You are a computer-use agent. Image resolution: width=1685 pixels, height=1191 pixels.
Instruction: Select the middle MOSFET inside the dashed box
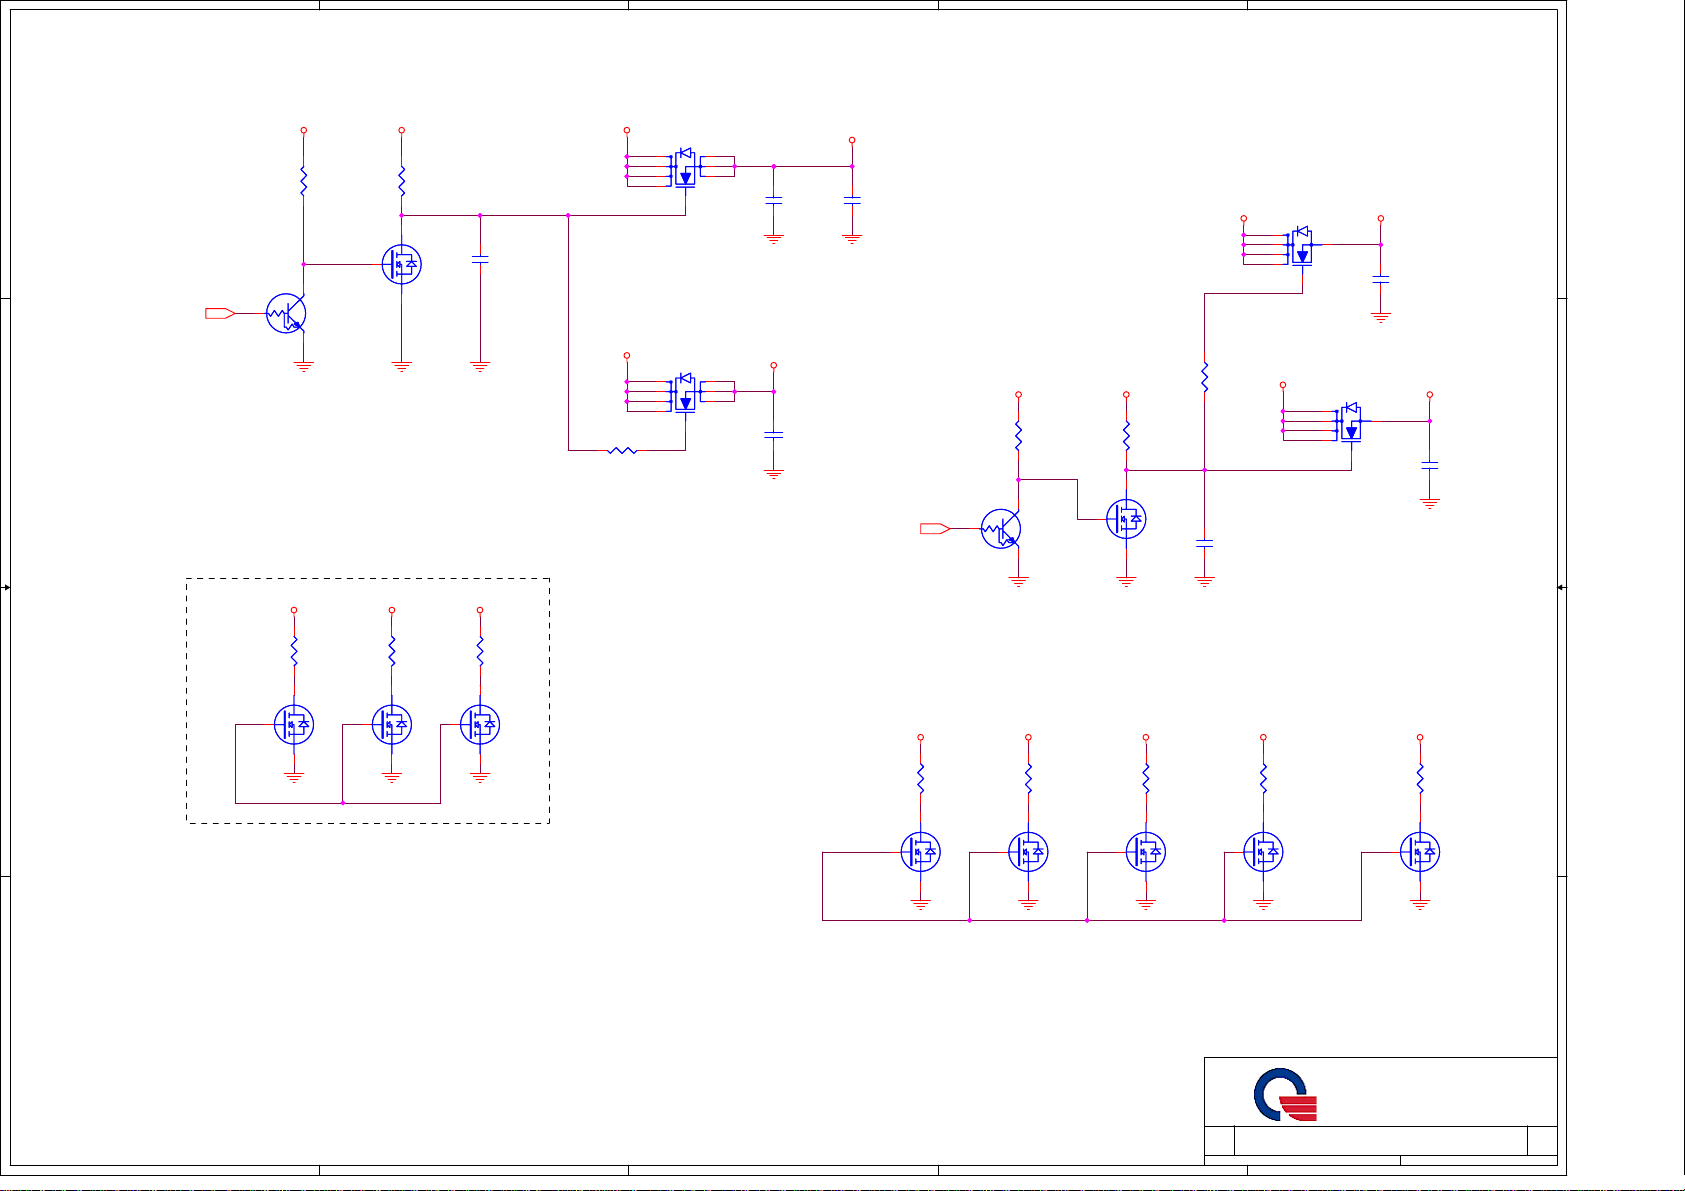pos(392,725)
